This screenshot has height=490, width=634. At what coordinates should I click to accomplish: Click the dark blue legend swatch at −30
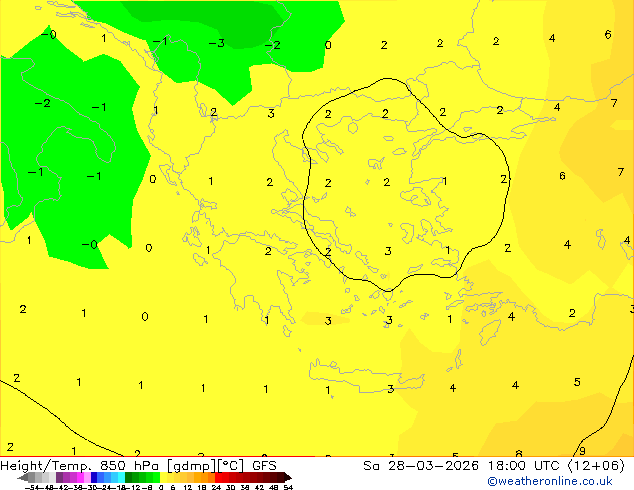[x=94, y=477]
